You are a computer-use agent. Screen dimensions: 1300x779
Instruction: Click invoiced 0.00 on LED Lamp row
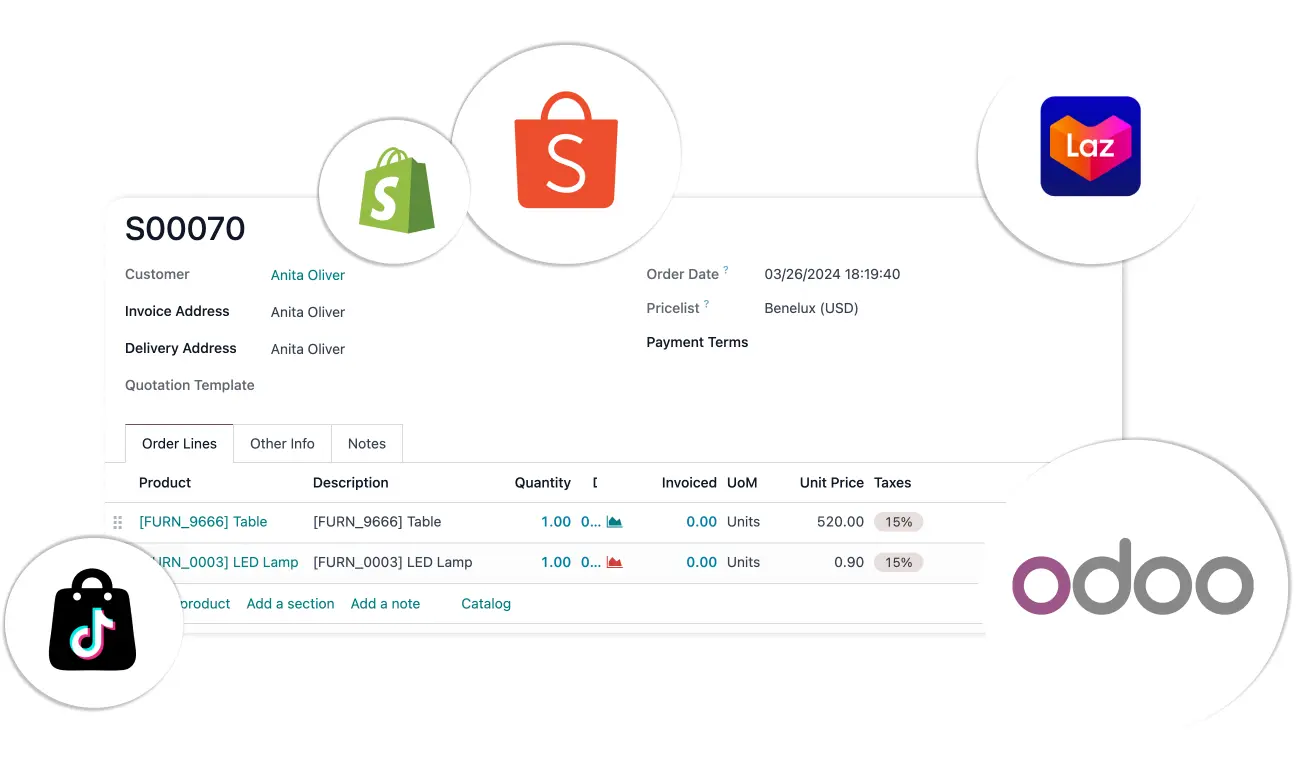point(701,562)
